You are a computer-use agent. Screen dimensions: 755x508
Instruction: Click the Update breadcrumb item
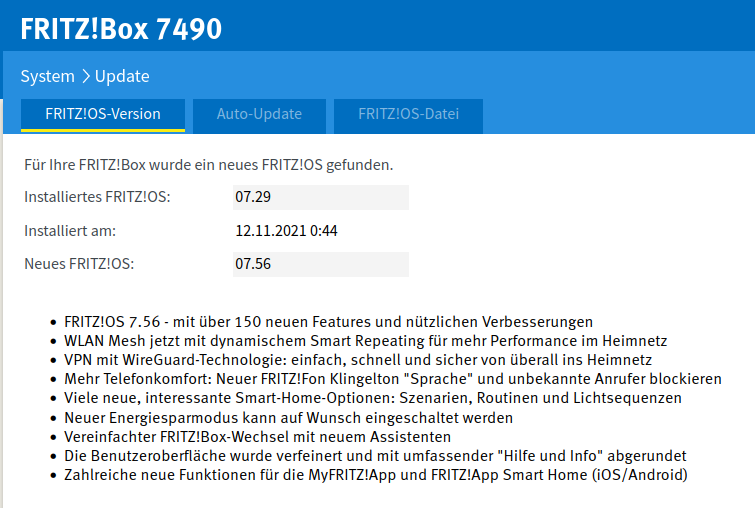[x=122, y=76]
